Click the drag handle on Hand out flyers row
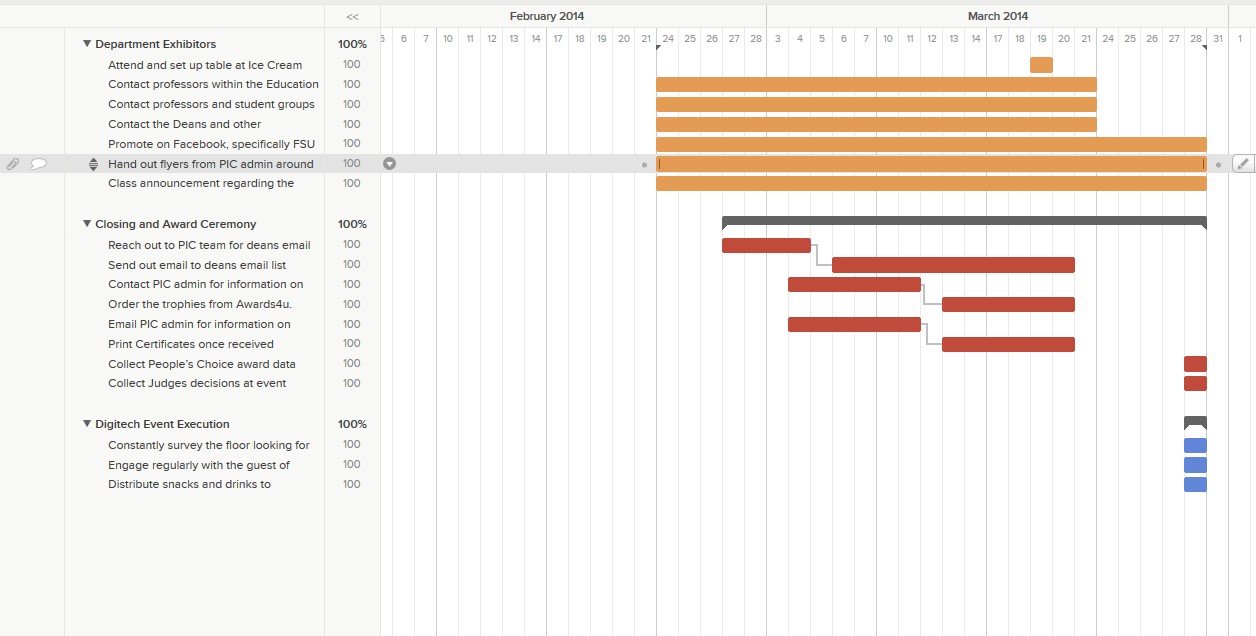 tap(94, 164)
